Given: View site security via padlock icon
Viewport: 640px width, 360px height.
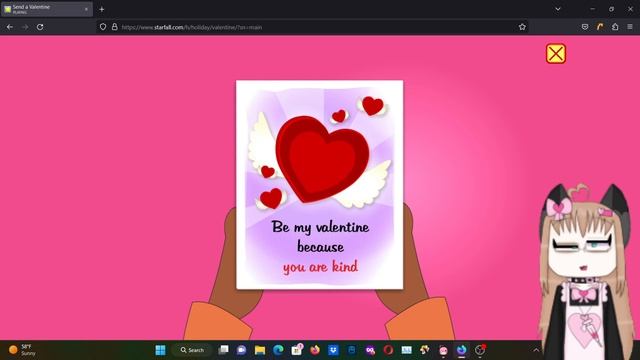Looking at the screenshot, I should click(115, 27).
